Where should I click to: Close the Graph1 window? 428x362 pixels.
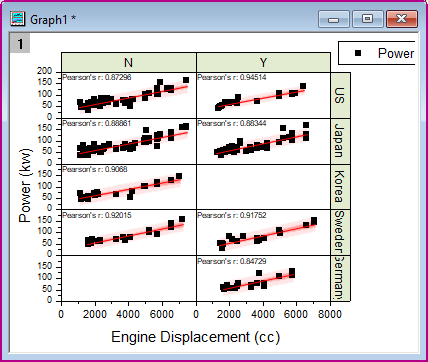pyautogui.click(x=402, y=19)
